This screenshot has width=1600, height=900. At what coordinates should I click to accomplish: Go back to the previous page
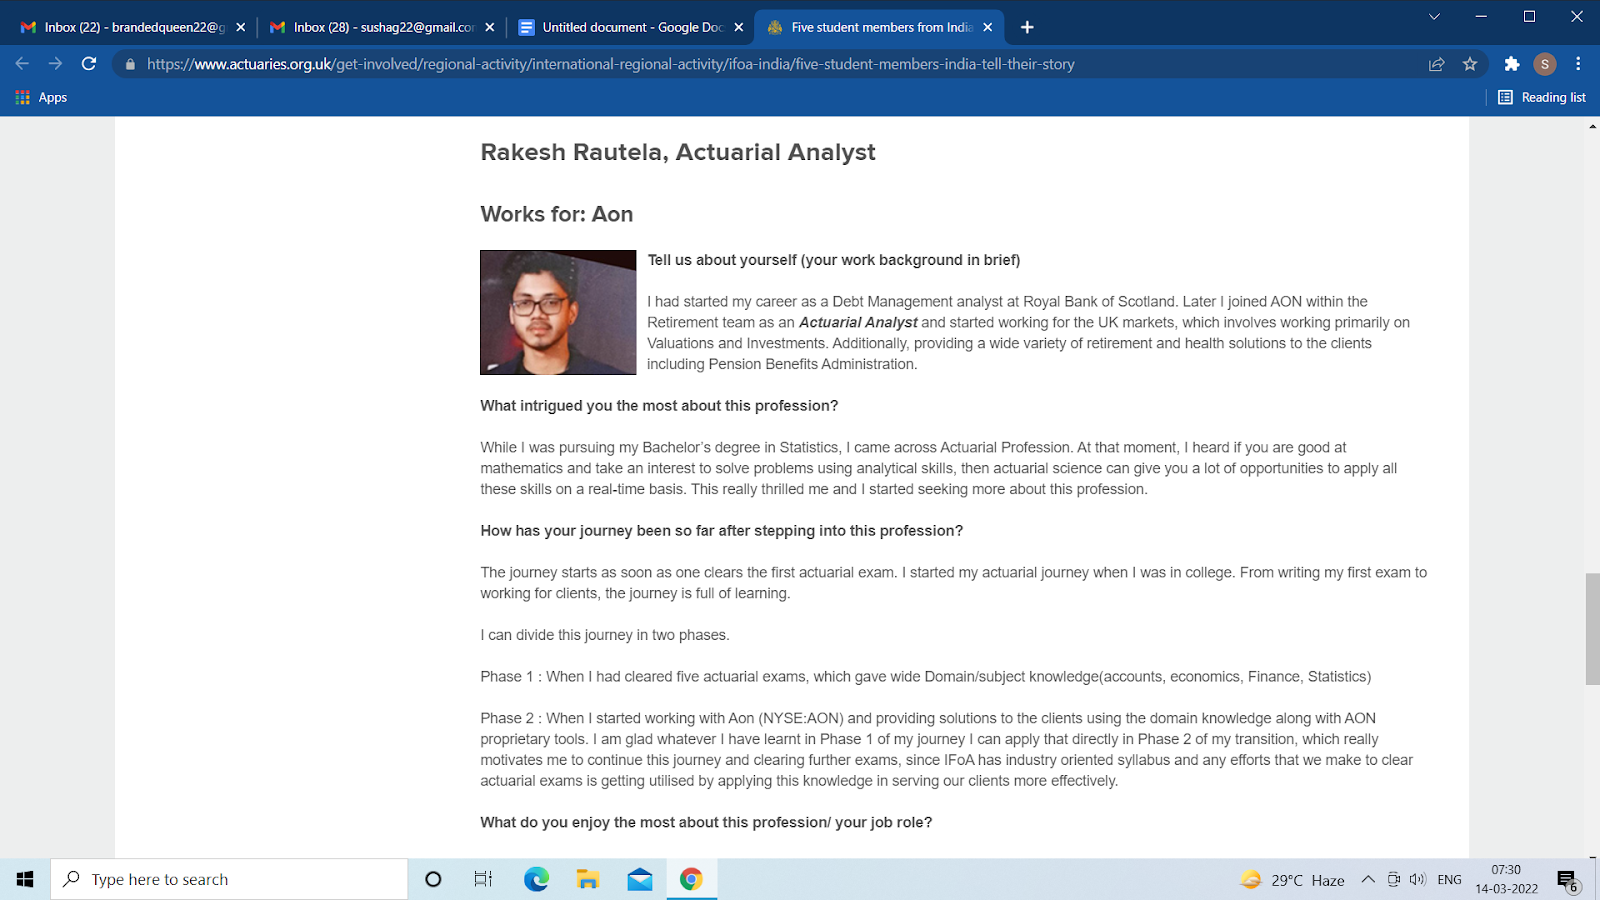(x=22, y=64)
